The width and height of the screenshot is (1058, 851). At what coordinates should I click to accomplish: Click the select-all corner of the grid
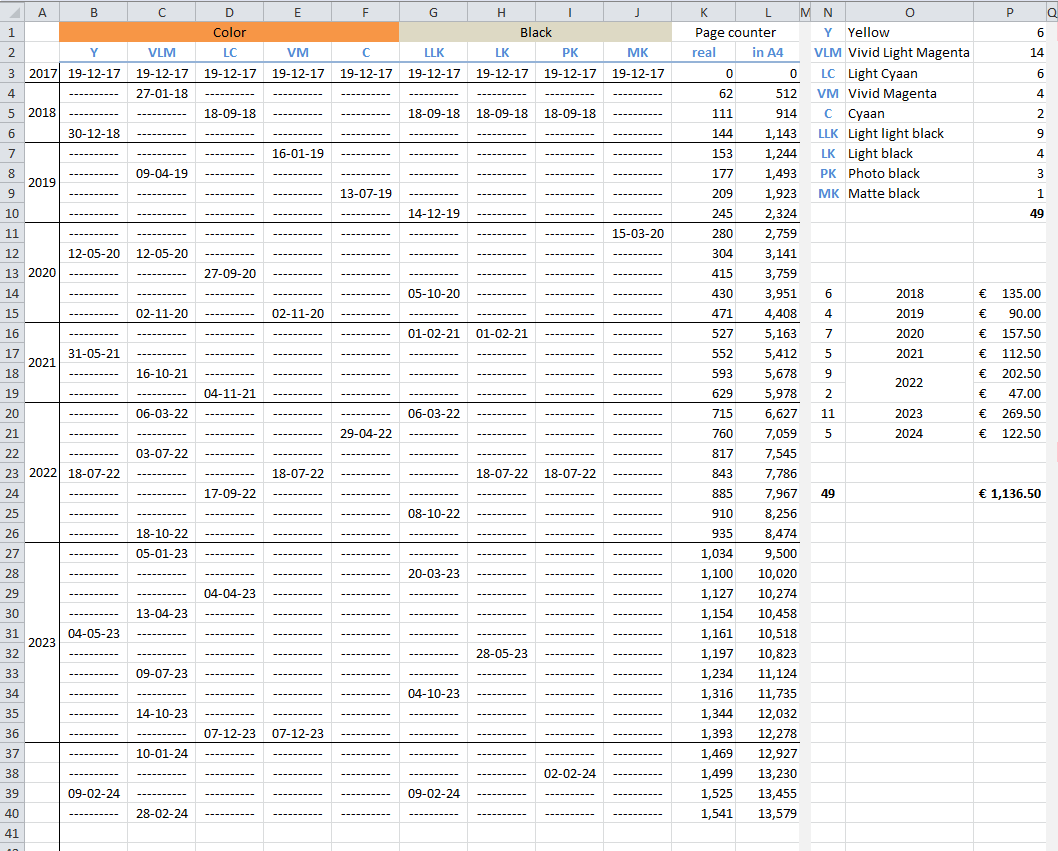click(12, 12)
